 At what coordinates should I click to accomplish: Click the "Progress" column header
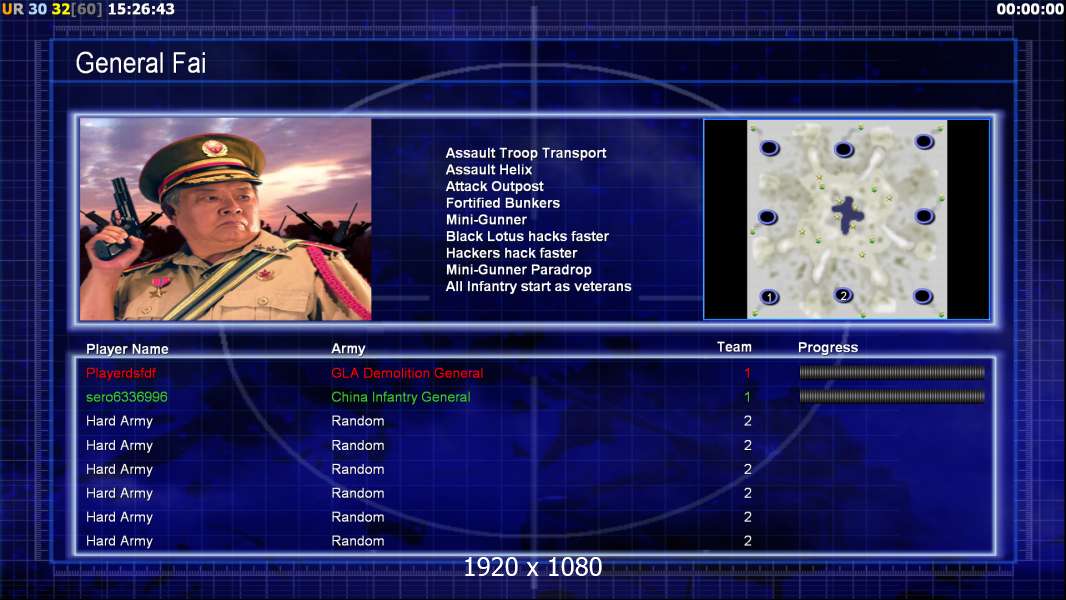tap(827, 348)
